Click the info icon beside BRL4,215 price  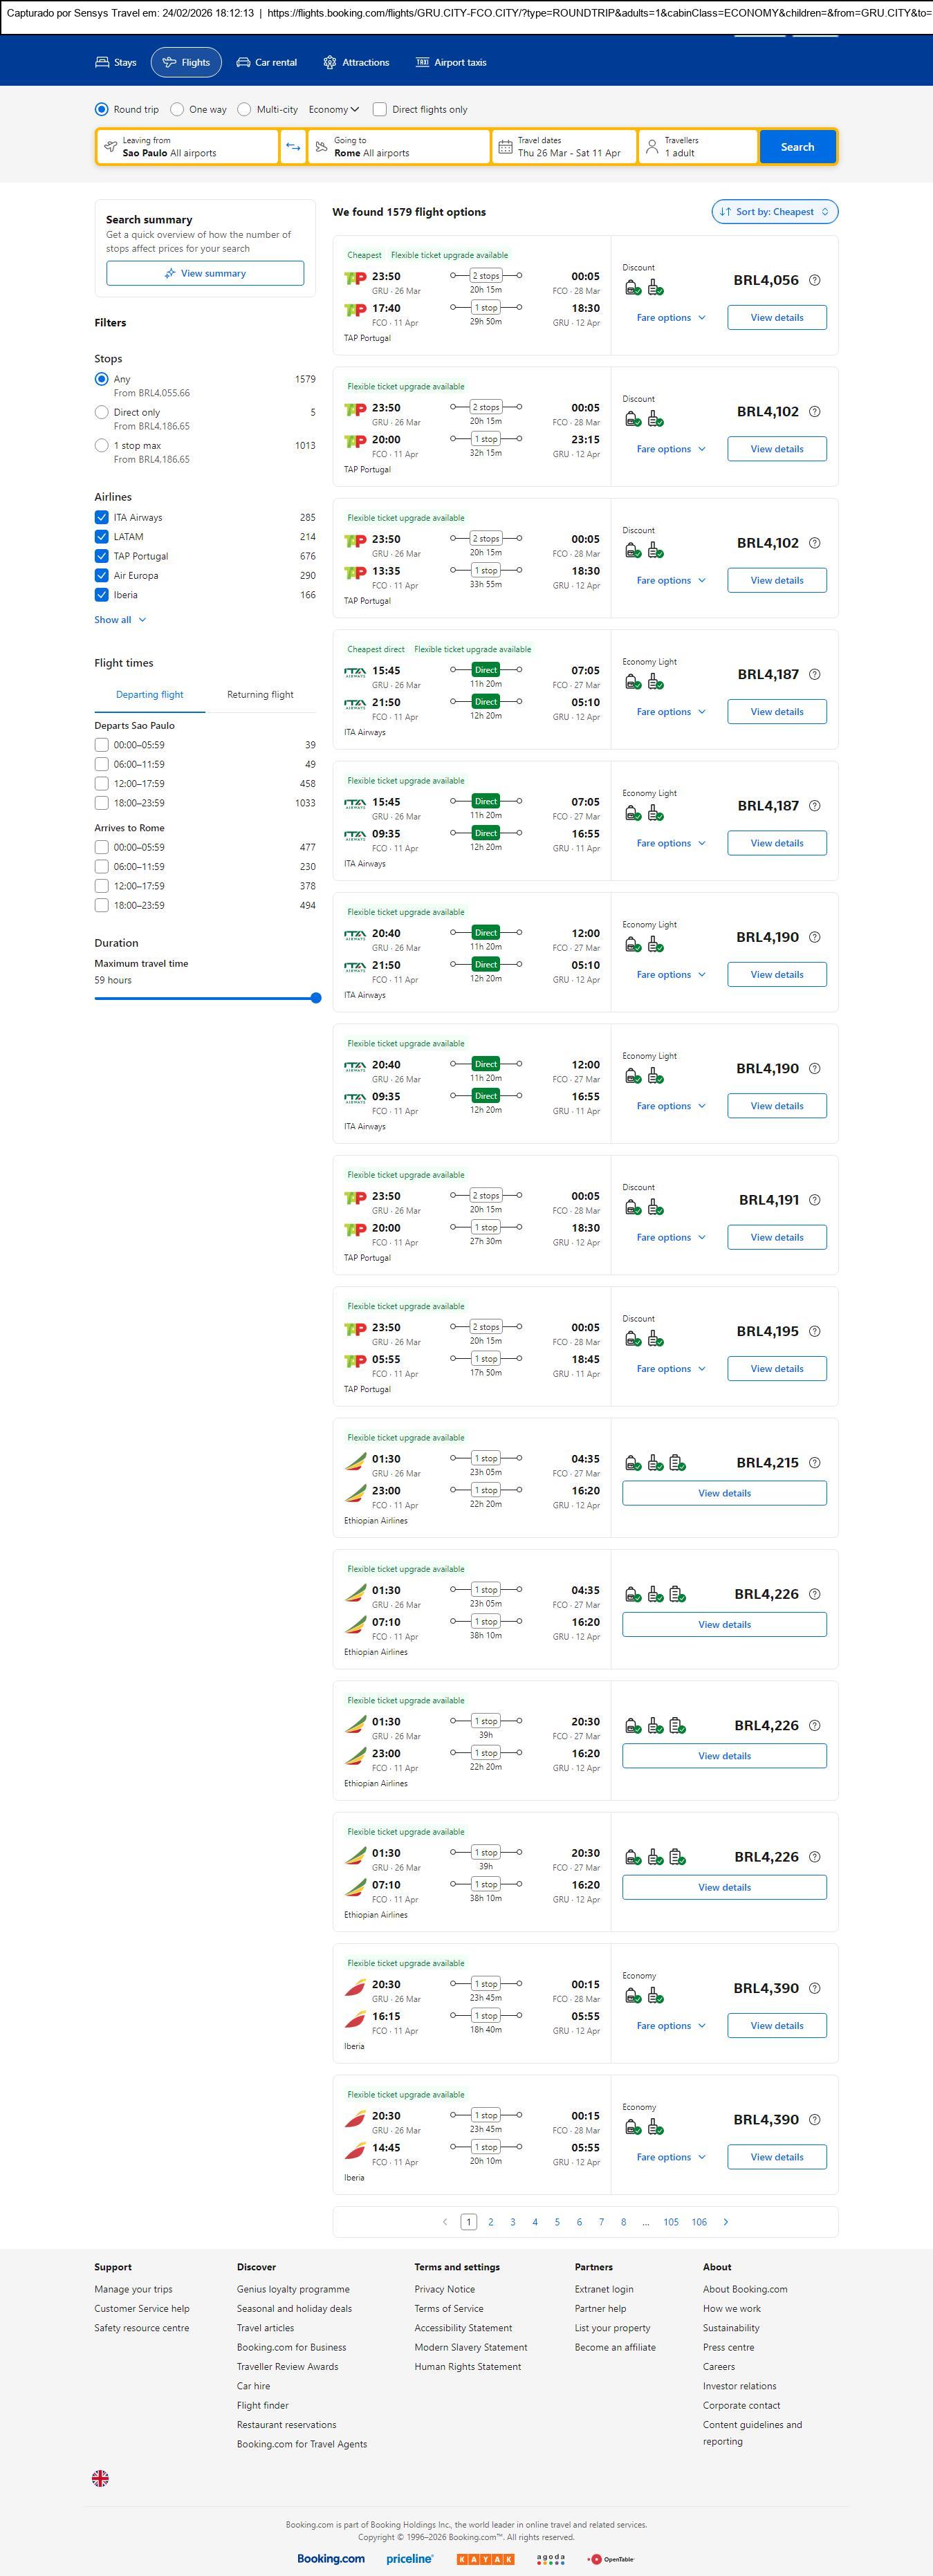(814, 1462)
